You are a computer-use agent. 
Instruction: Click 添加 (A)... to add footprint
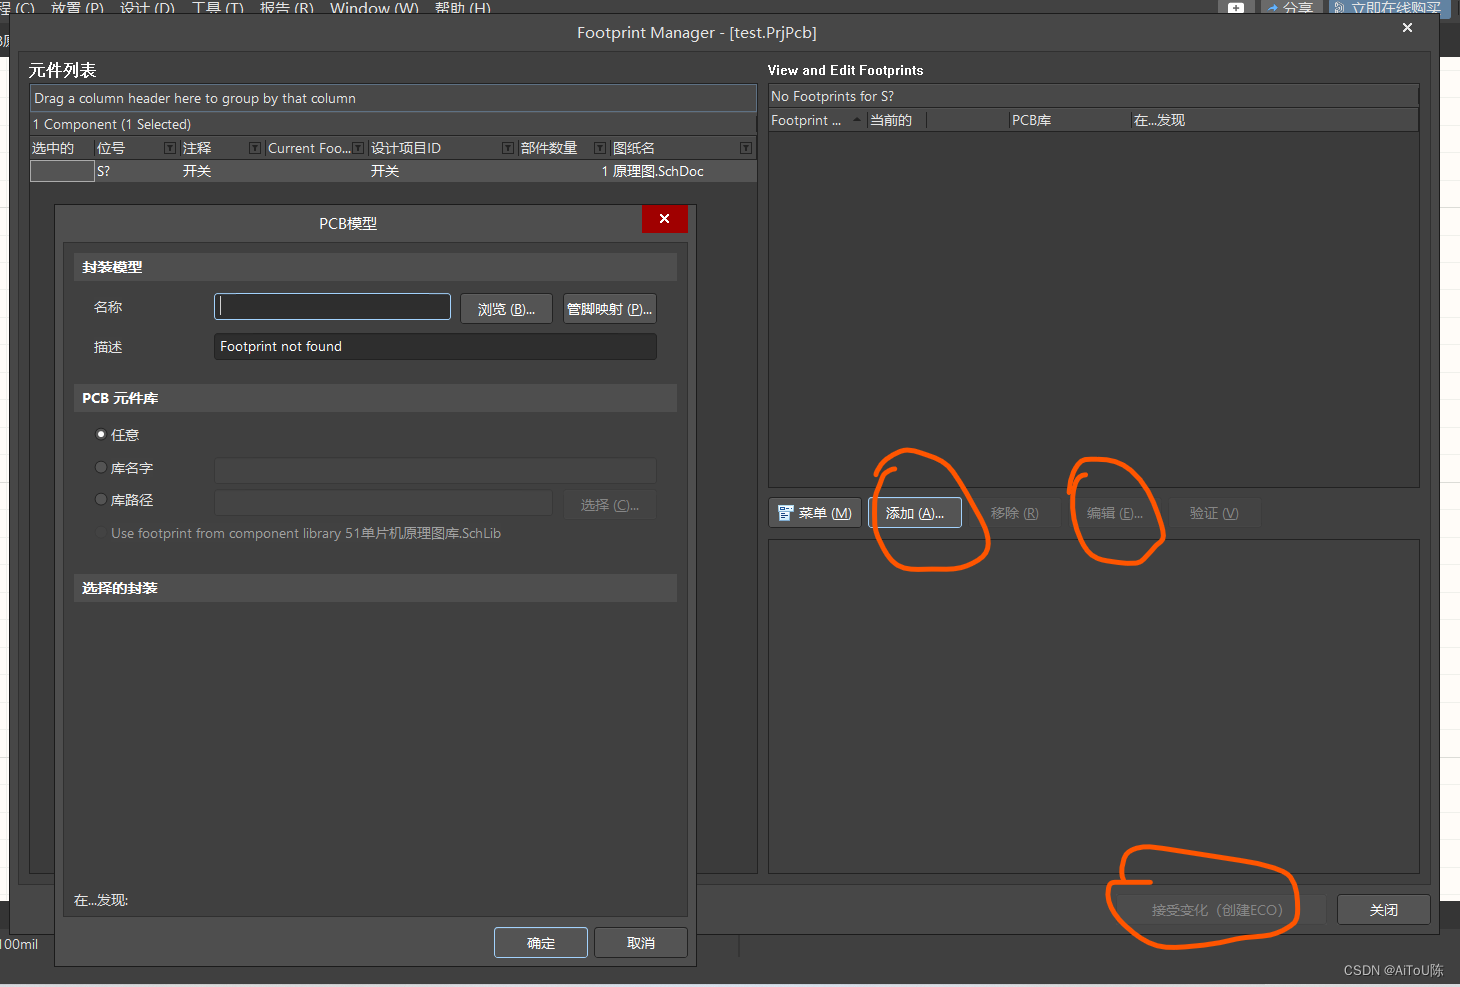click(915, 513)
